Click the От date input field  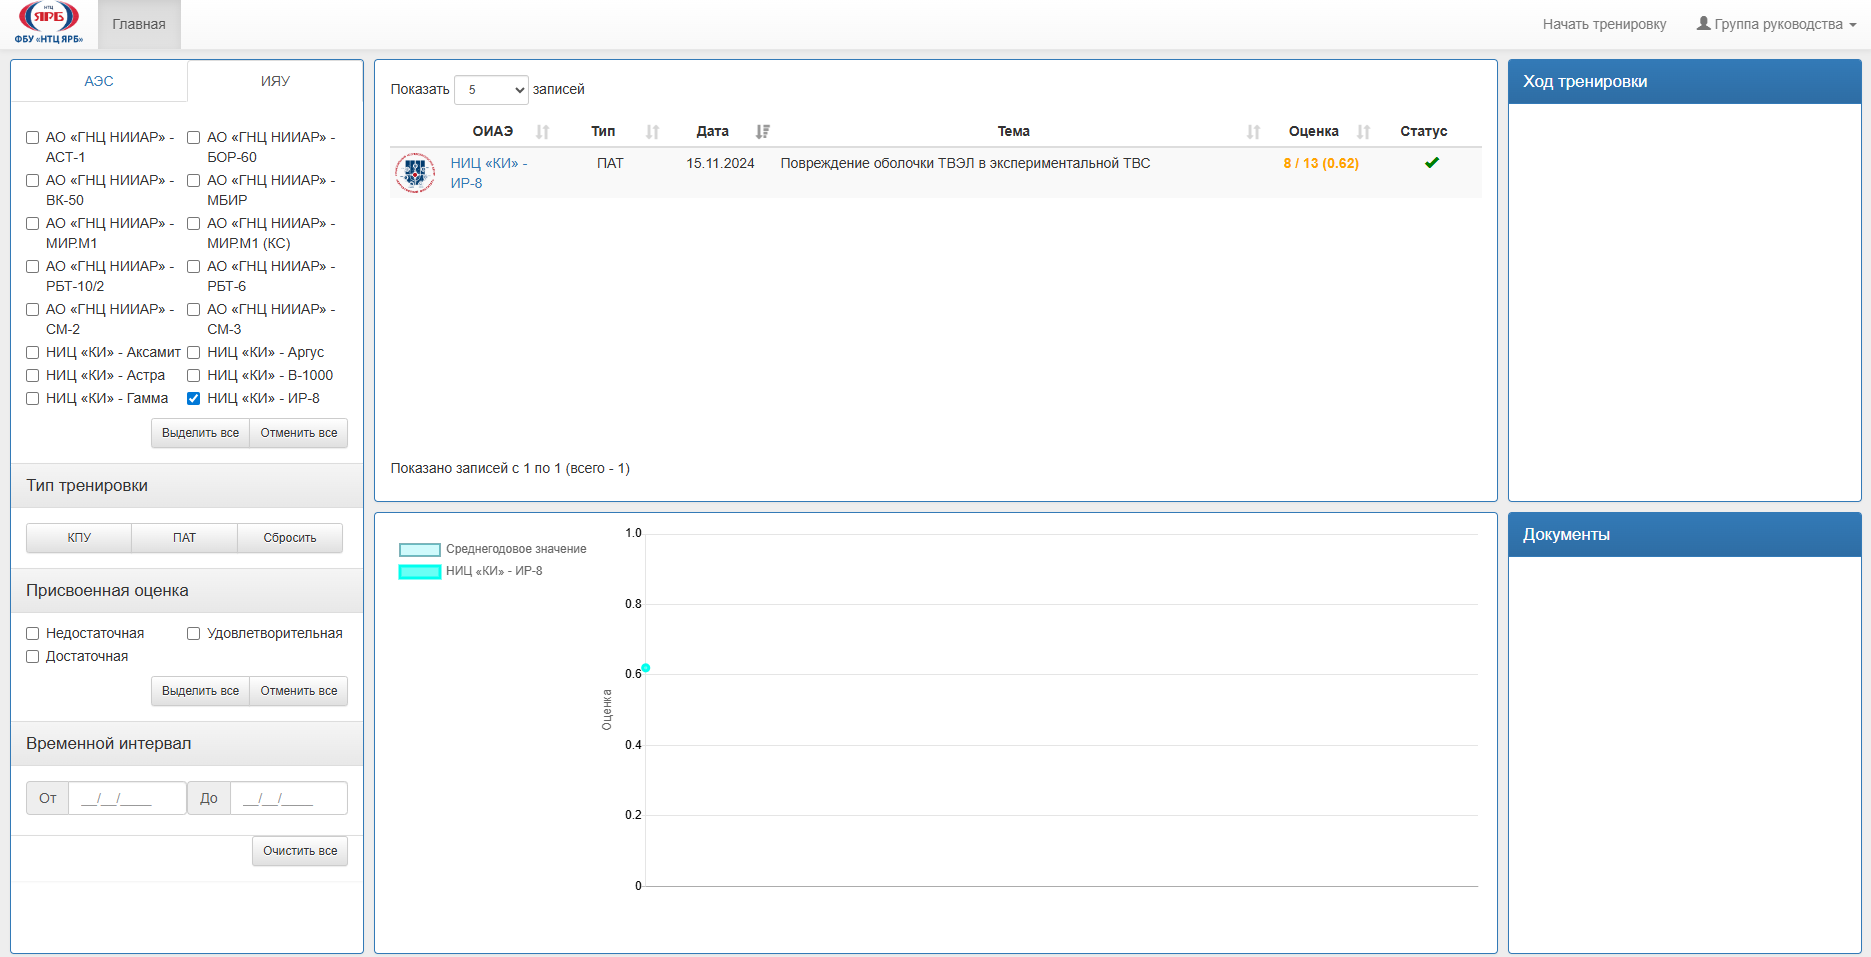127,799
